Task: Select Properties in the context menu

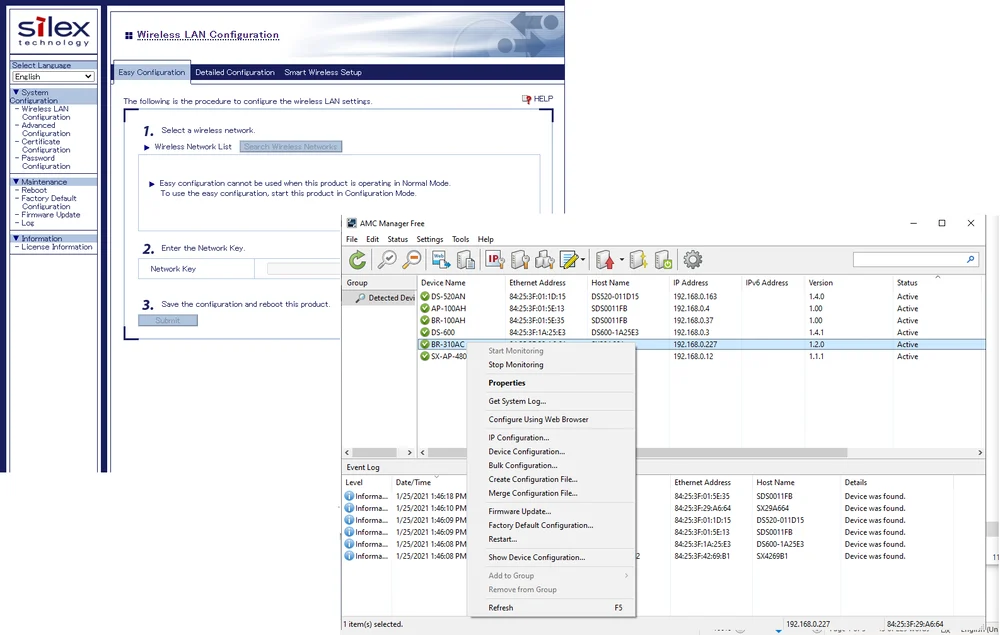Action: click(x=506, y=383)
